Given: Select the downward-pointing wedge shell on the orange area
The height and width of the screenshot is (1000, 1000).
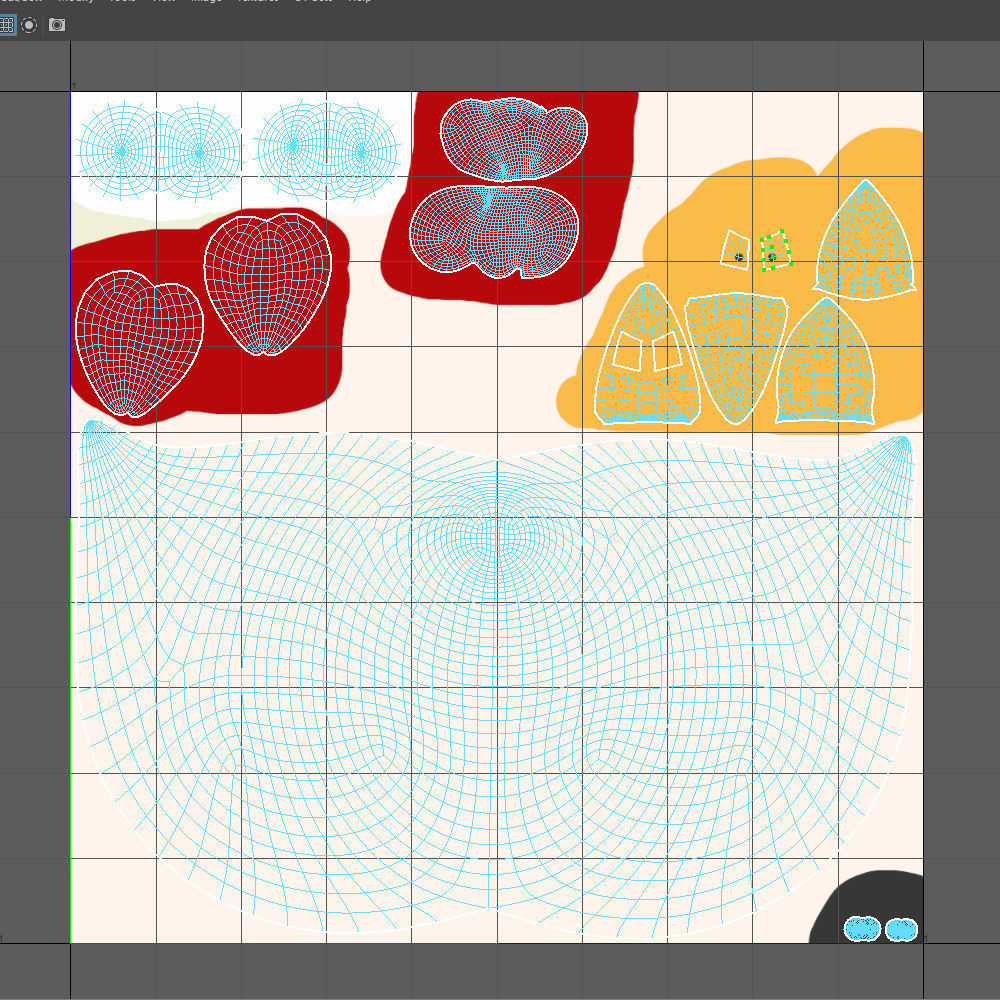Looking at the screenshot, I should click(x=736, y=358).
